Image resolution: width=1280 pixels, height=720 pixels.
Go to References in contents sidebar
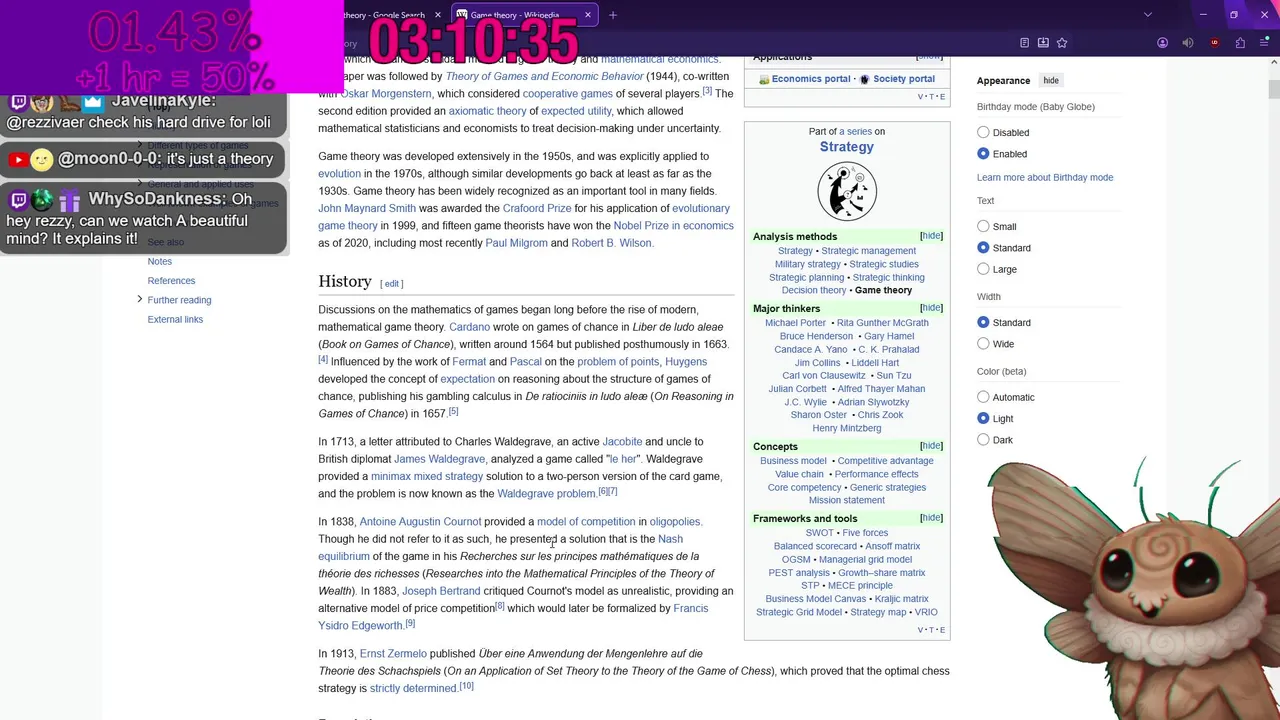(x=171, y=281)
